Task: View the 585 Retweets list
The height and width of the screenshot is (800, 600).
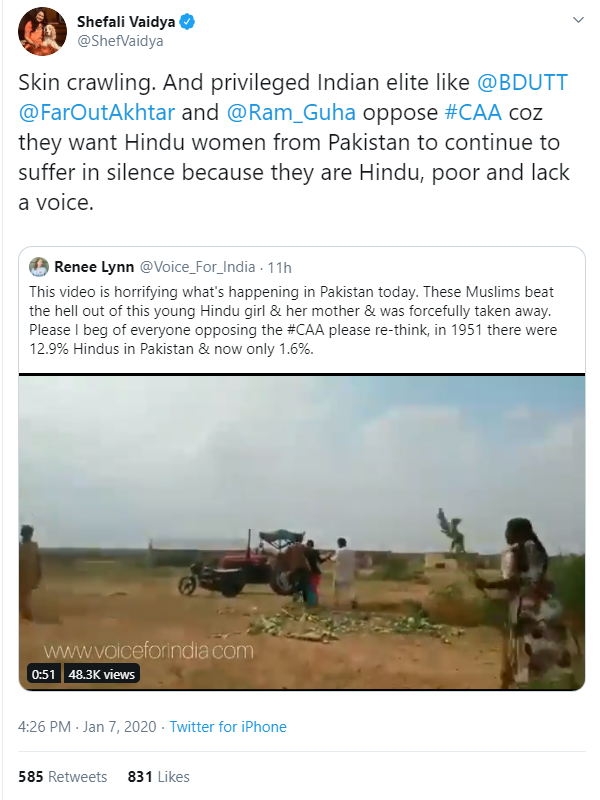Action: click(63, 777)
